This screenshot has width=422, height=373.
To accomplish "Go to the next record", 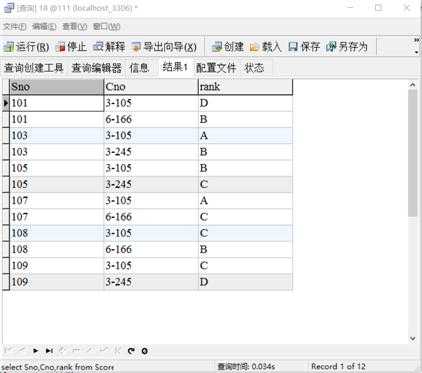I will 35,351.
